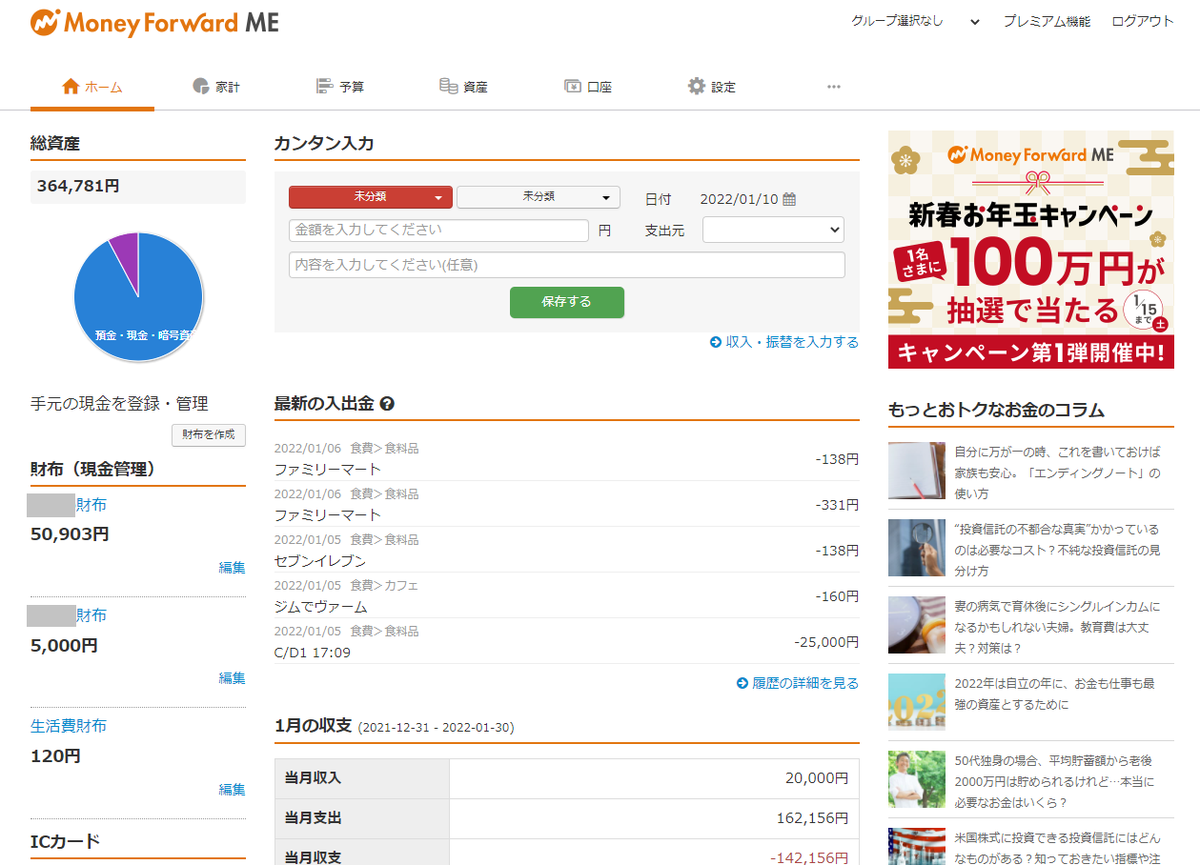Open the "..." more options icon
1200x865 pixels.
click(x=833, y=86)
